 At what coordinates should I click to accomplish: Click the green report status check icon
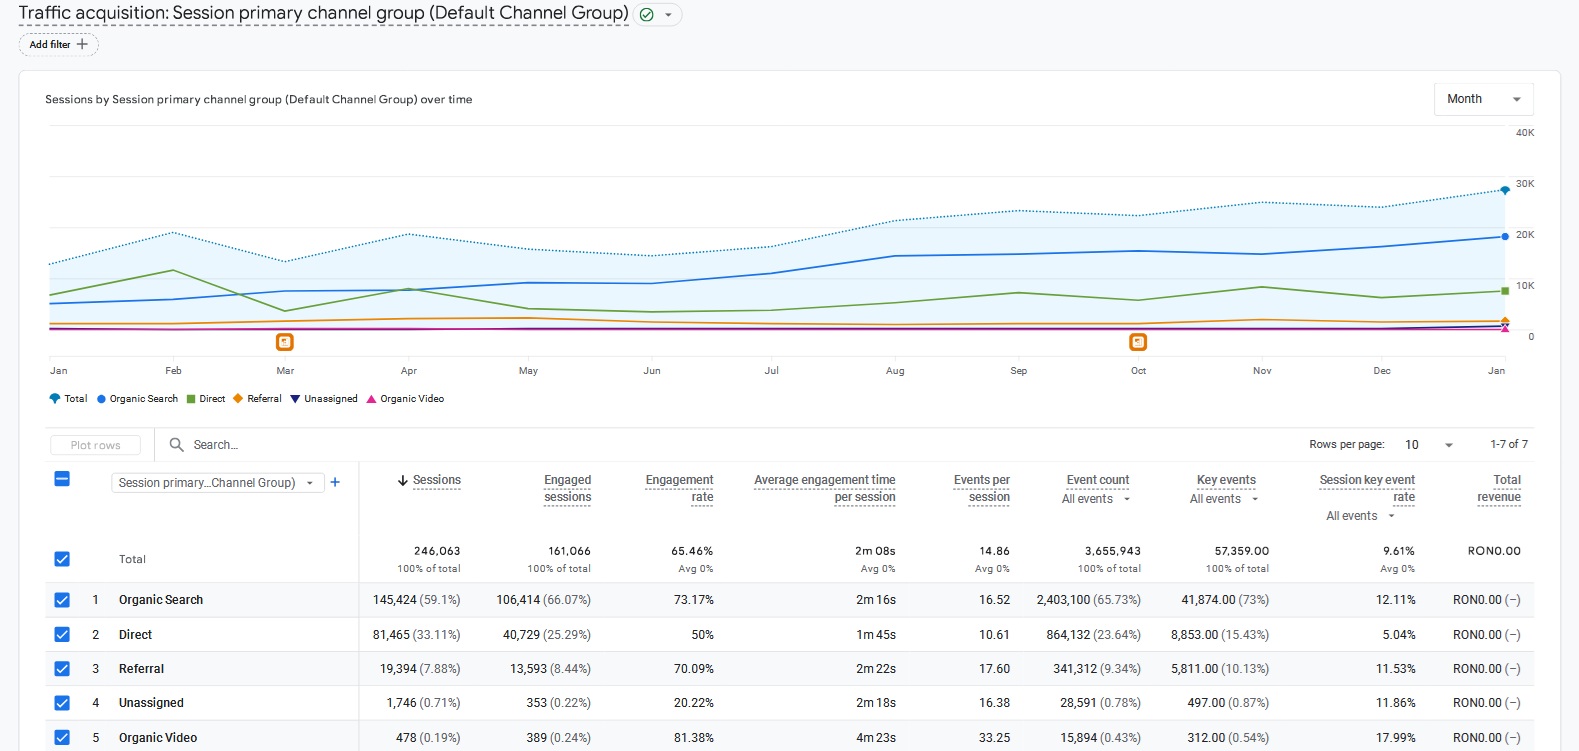point(646,15)
